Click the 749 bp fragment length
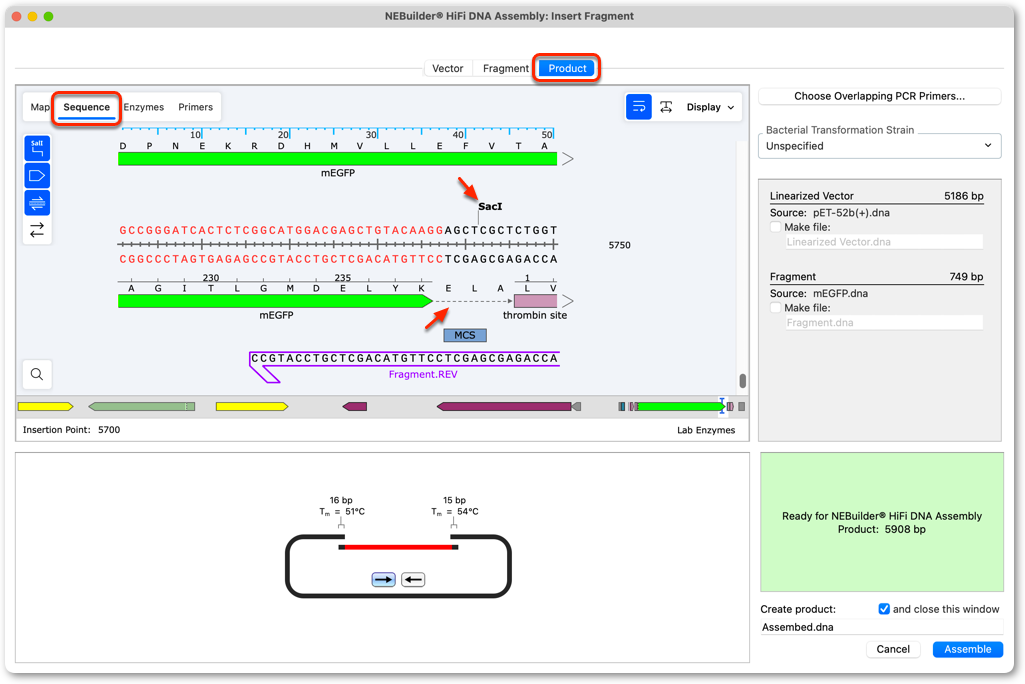 966,277
